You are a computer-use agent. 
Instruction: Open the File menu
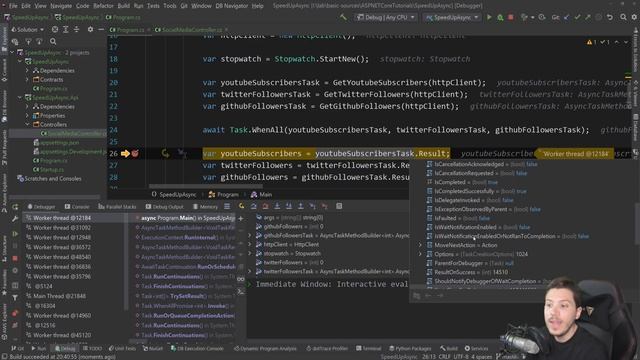(13, 6)
